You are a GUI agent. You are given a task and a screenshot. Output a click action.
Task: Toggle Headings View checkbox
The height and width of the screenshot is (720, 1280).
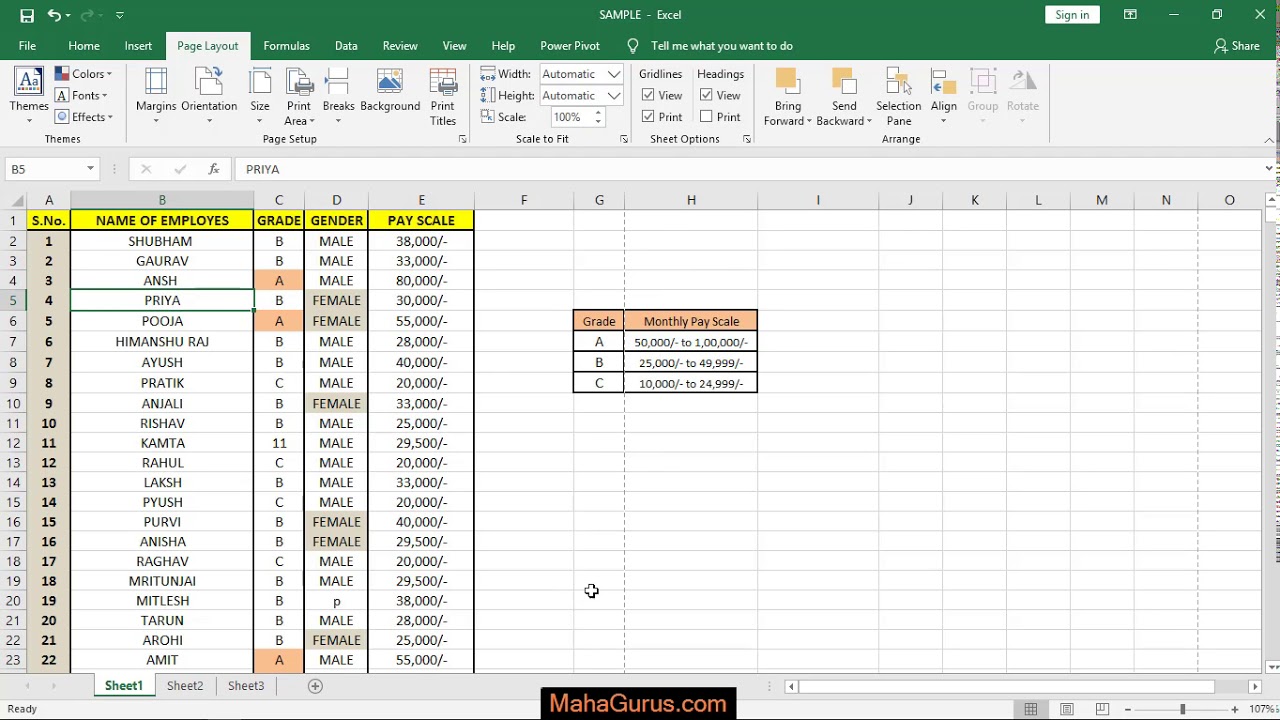point(707,95)
